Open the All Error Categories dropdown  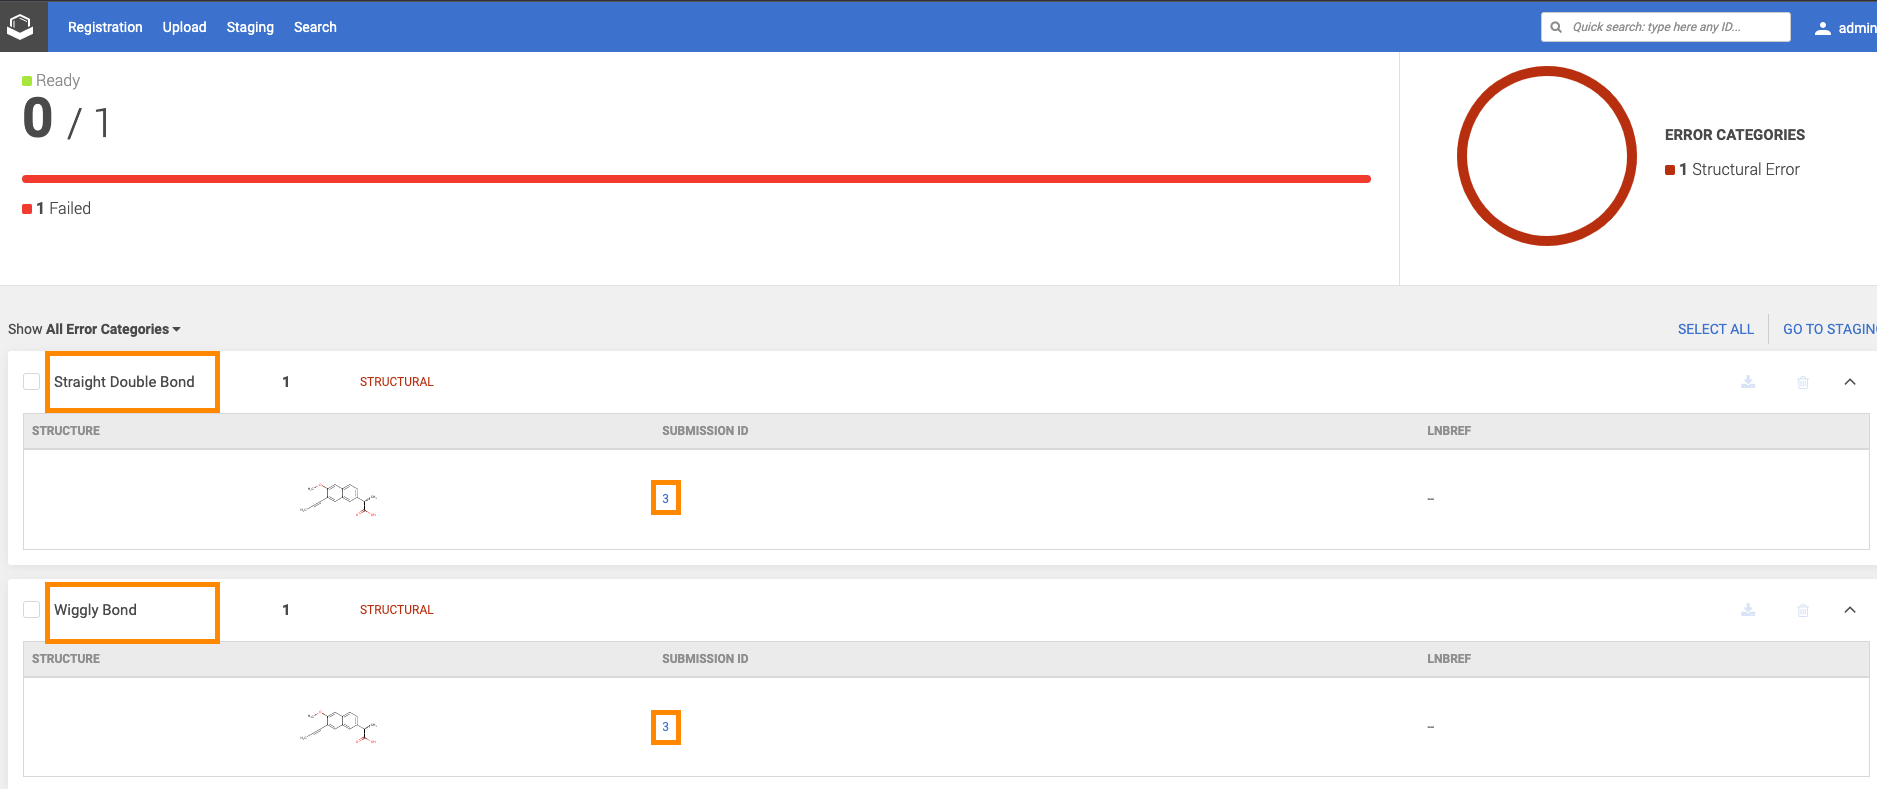point(113,329)
